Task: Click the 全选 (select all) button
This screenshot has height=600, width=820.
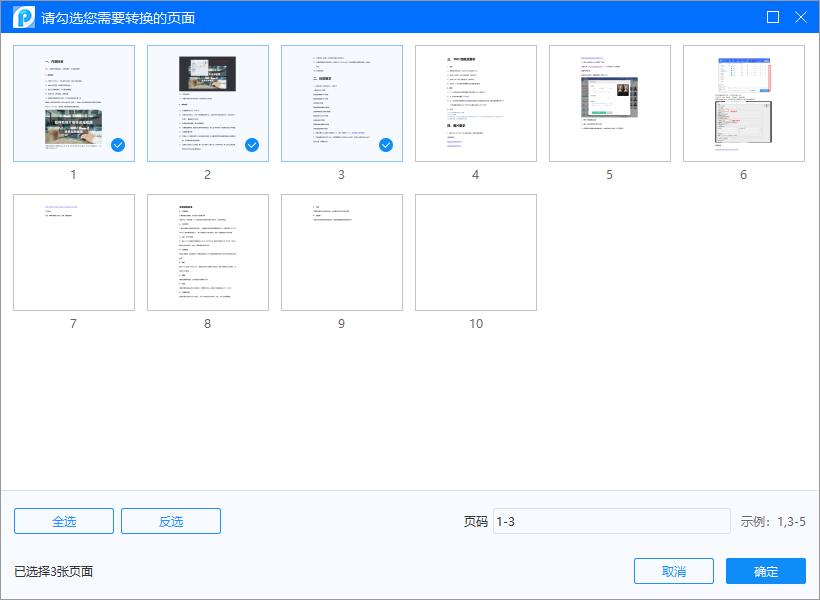Action: coord(64,521)
